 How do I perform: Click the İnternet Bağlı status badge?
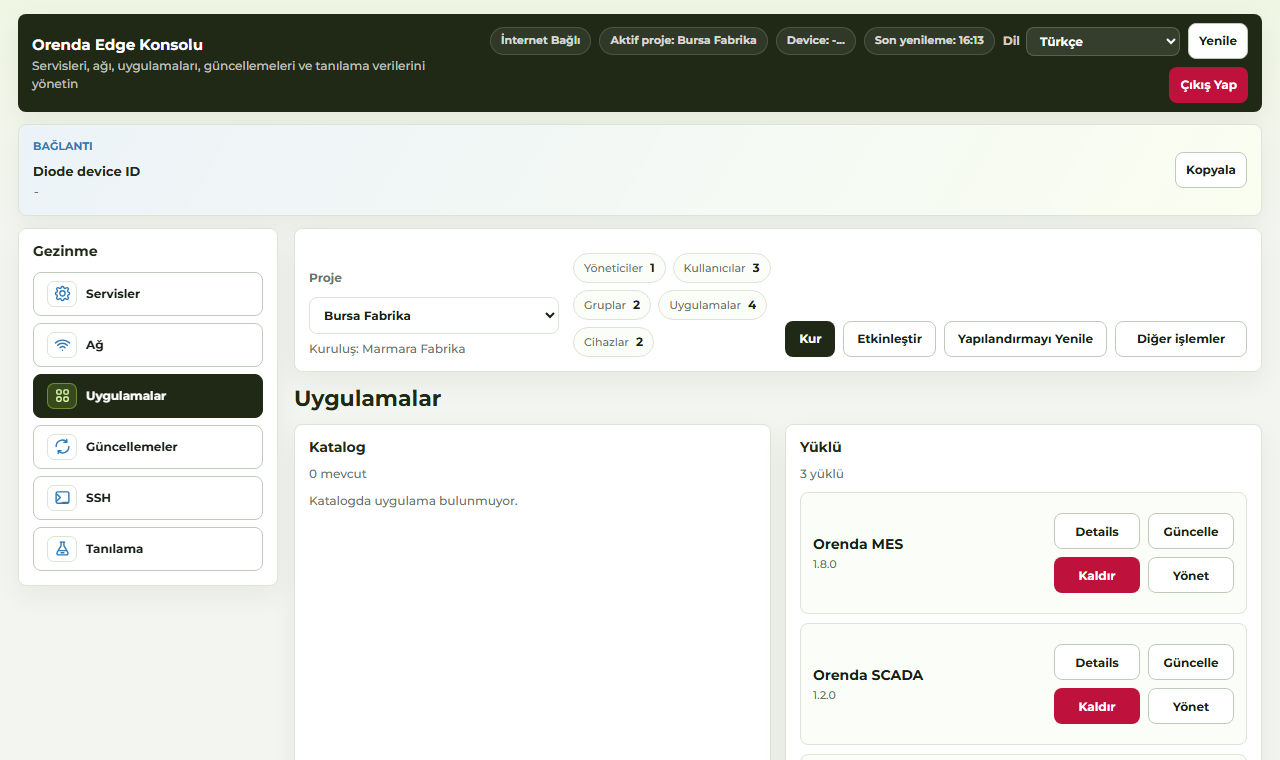click(x=540, y=41)
